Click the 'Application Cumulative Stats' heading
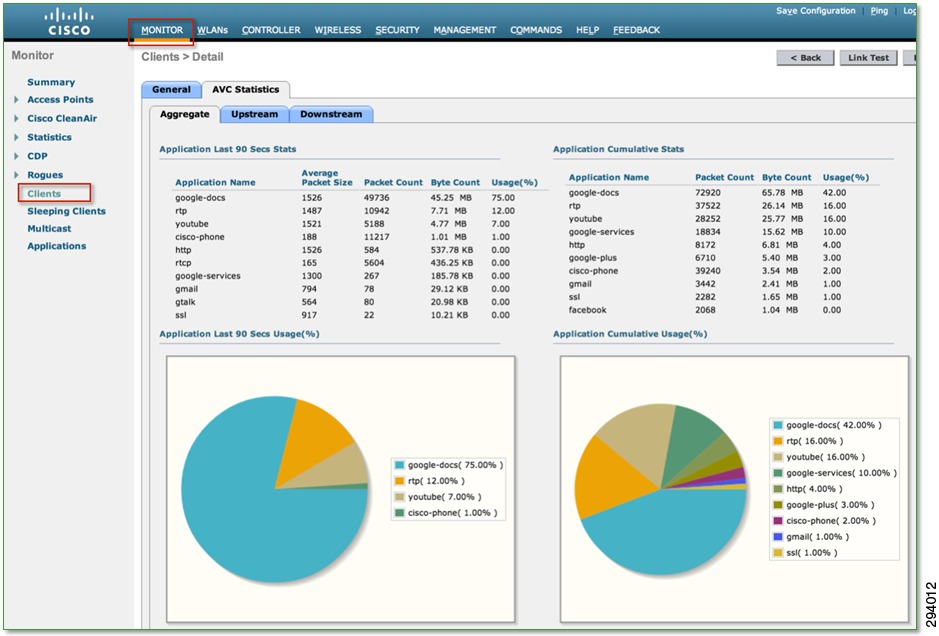The image size is (939, 636). tap(618, 149)
